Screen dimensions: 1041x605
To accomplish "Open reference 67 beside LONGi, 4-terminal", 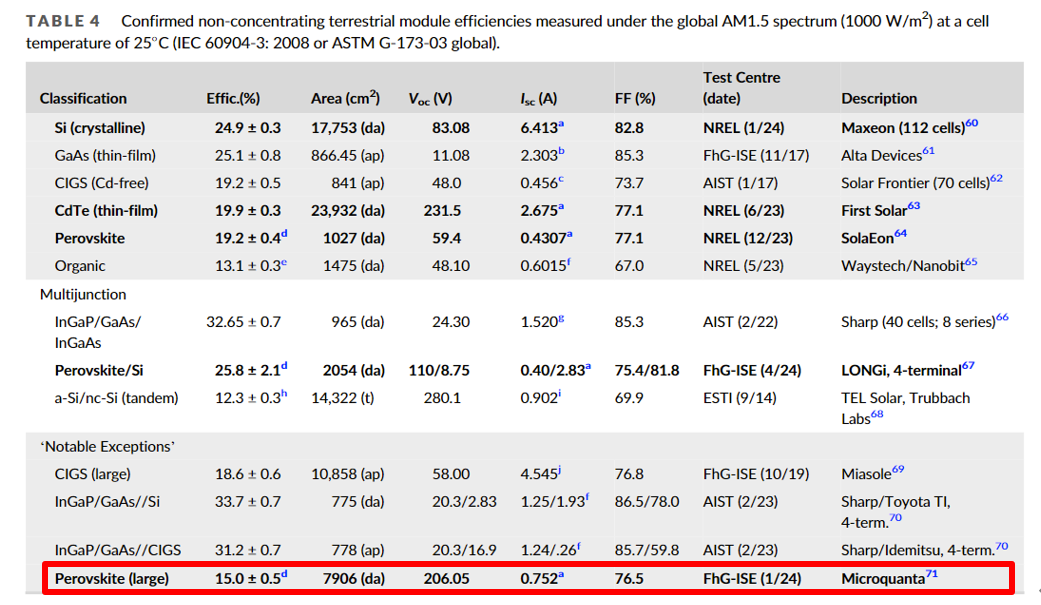I will pos(968,365).
